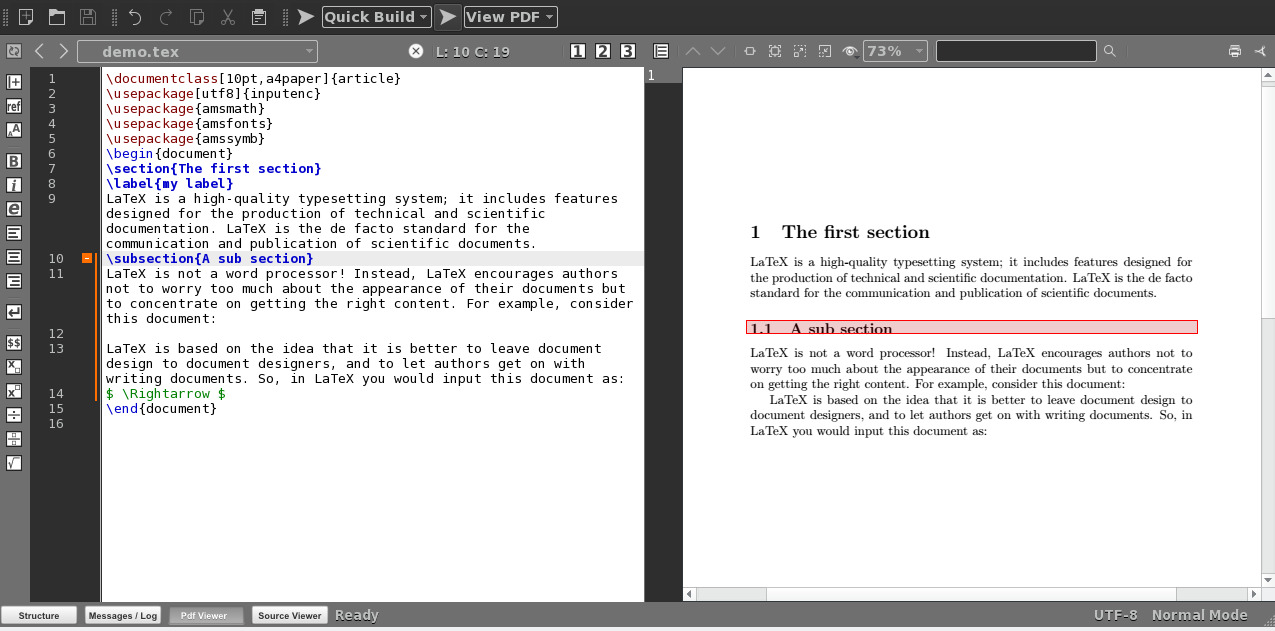
Task: Insert a subscript with the sidebar icon
Action: point(13,365)
